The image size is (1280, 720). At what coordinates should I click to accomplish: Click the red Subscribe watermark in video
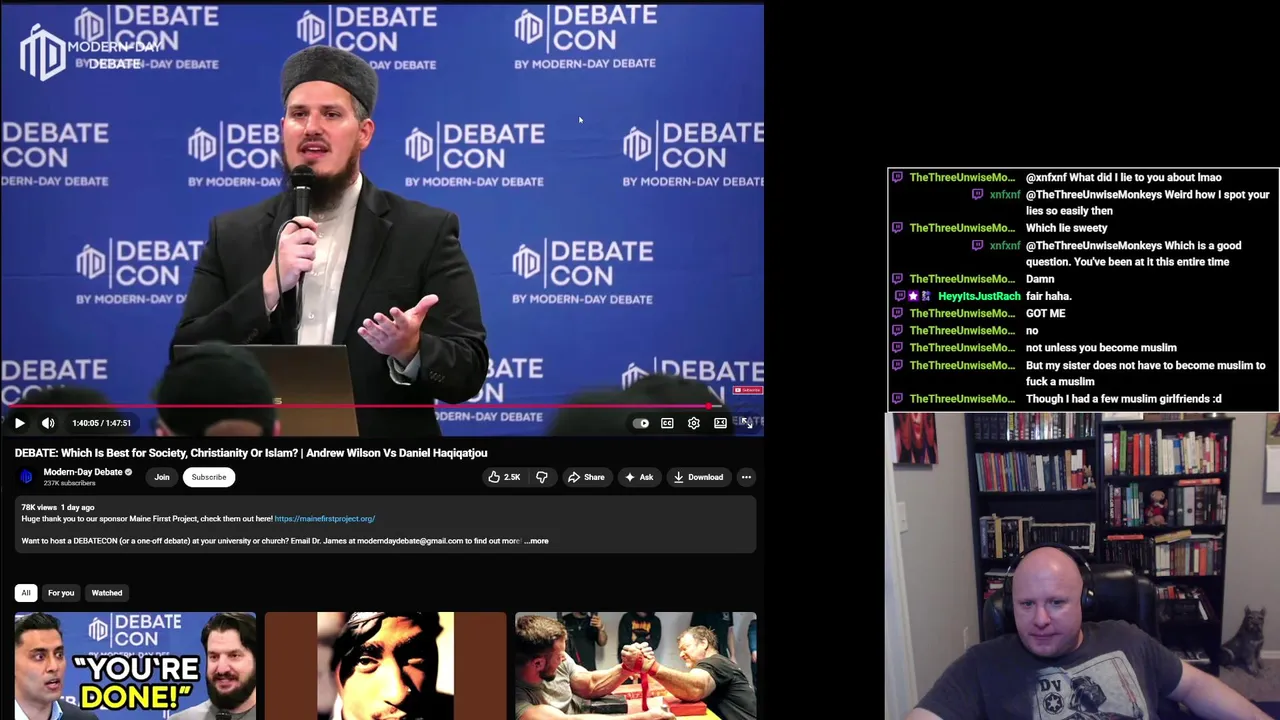point(748,391)
